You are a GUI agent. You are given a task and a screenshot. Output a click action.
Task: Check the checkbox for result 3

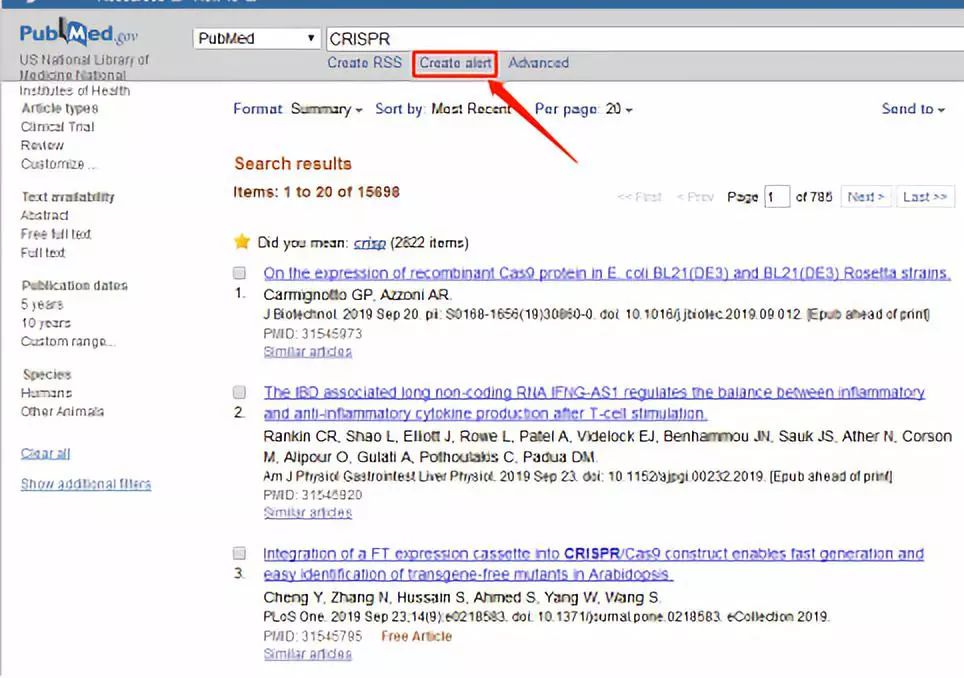click(240, 553)
